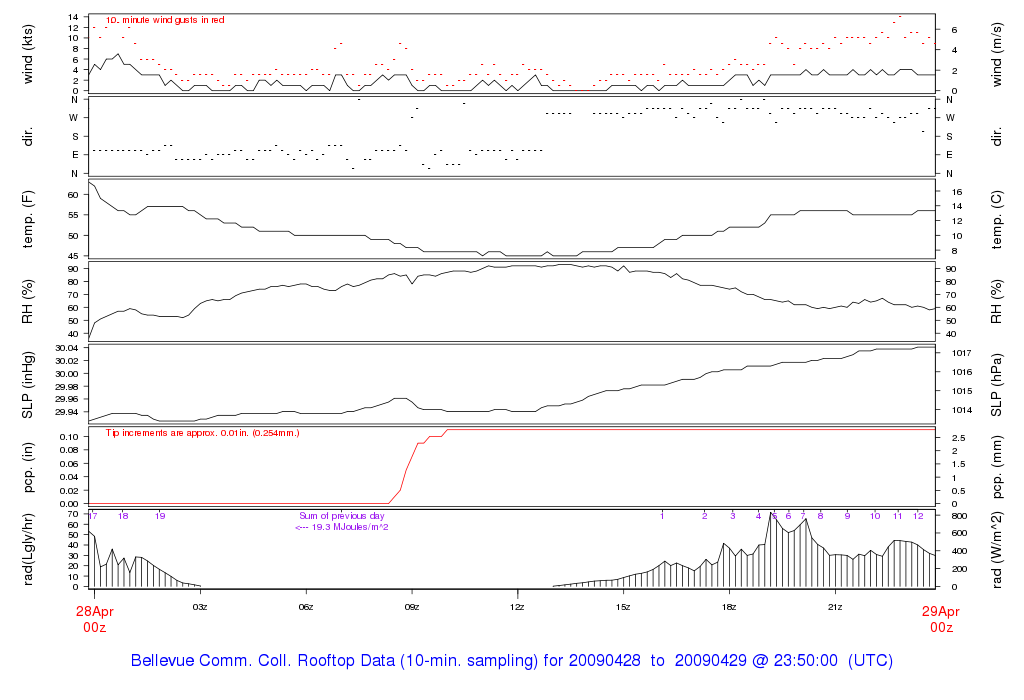This screenshot has width=1024, height=700.
Task: Click the '0.04' precipitation tick value
Action: click(69, 477)
